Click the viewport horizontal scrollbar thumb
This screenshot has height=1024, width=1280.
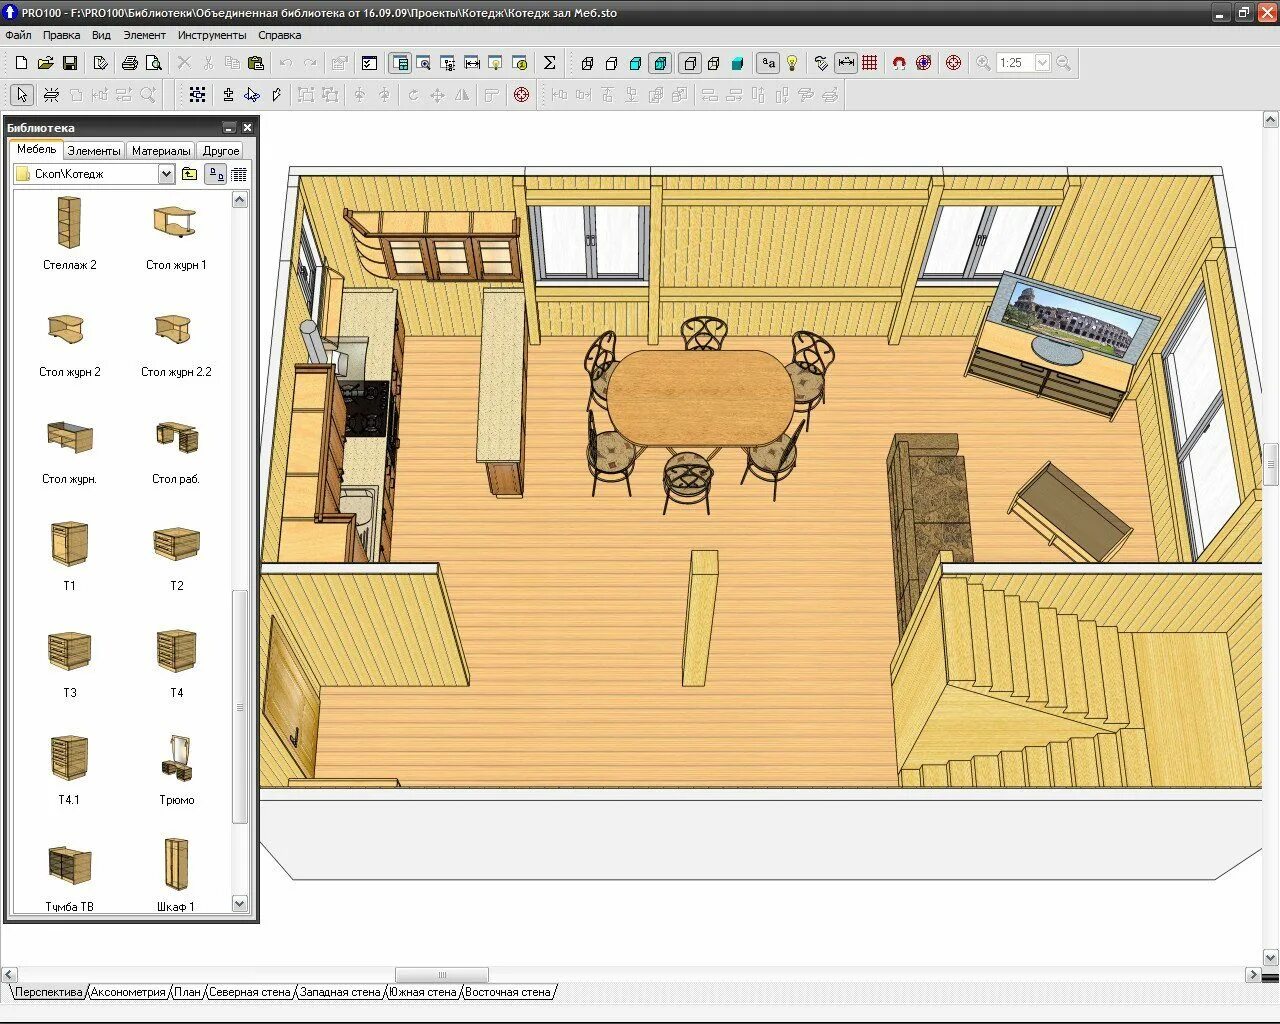(x=442, y=975)
